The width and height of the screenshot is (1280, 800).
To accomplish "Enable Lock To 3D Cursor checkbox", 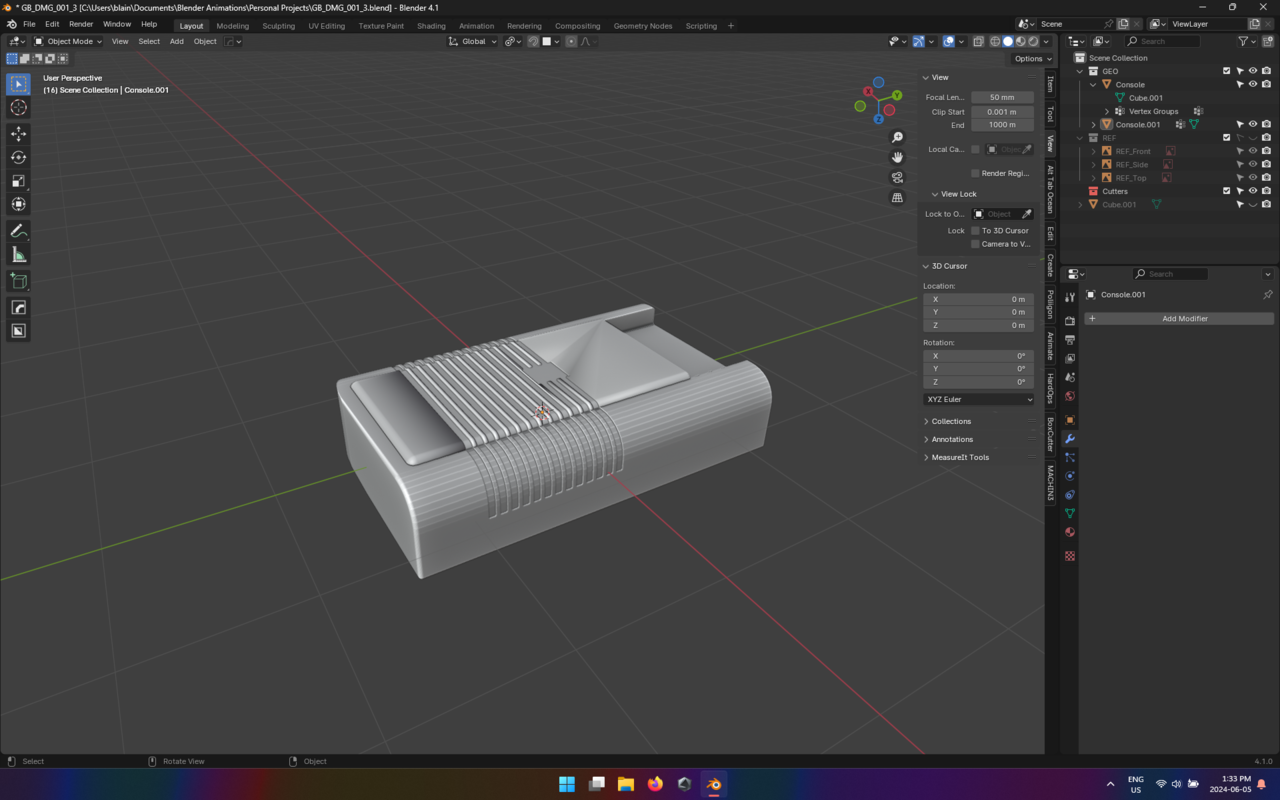I will click(975, 231).
